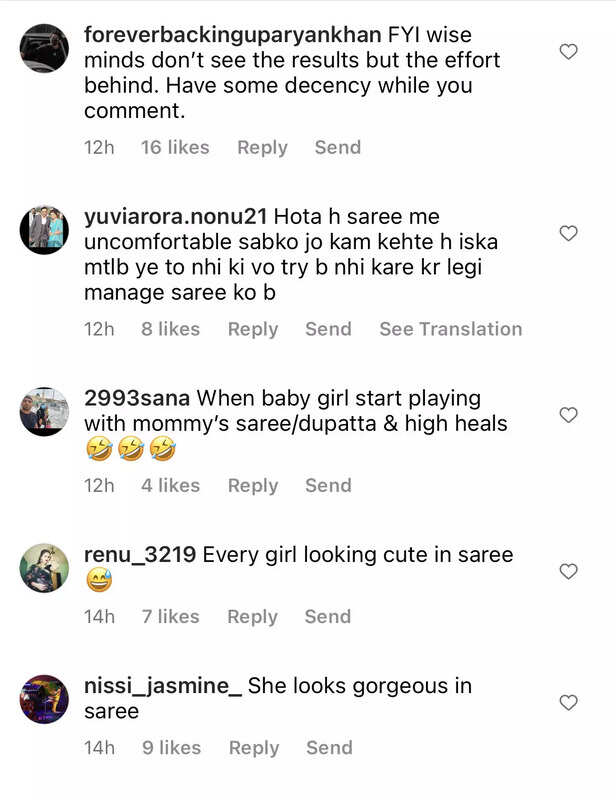Heart the renu_3219 comment
The image size is (616, 800).
coord(568,572)
